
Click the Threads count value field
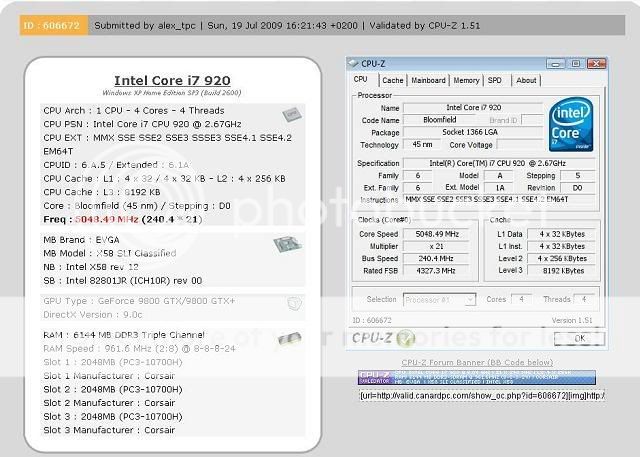pos(584,299)
